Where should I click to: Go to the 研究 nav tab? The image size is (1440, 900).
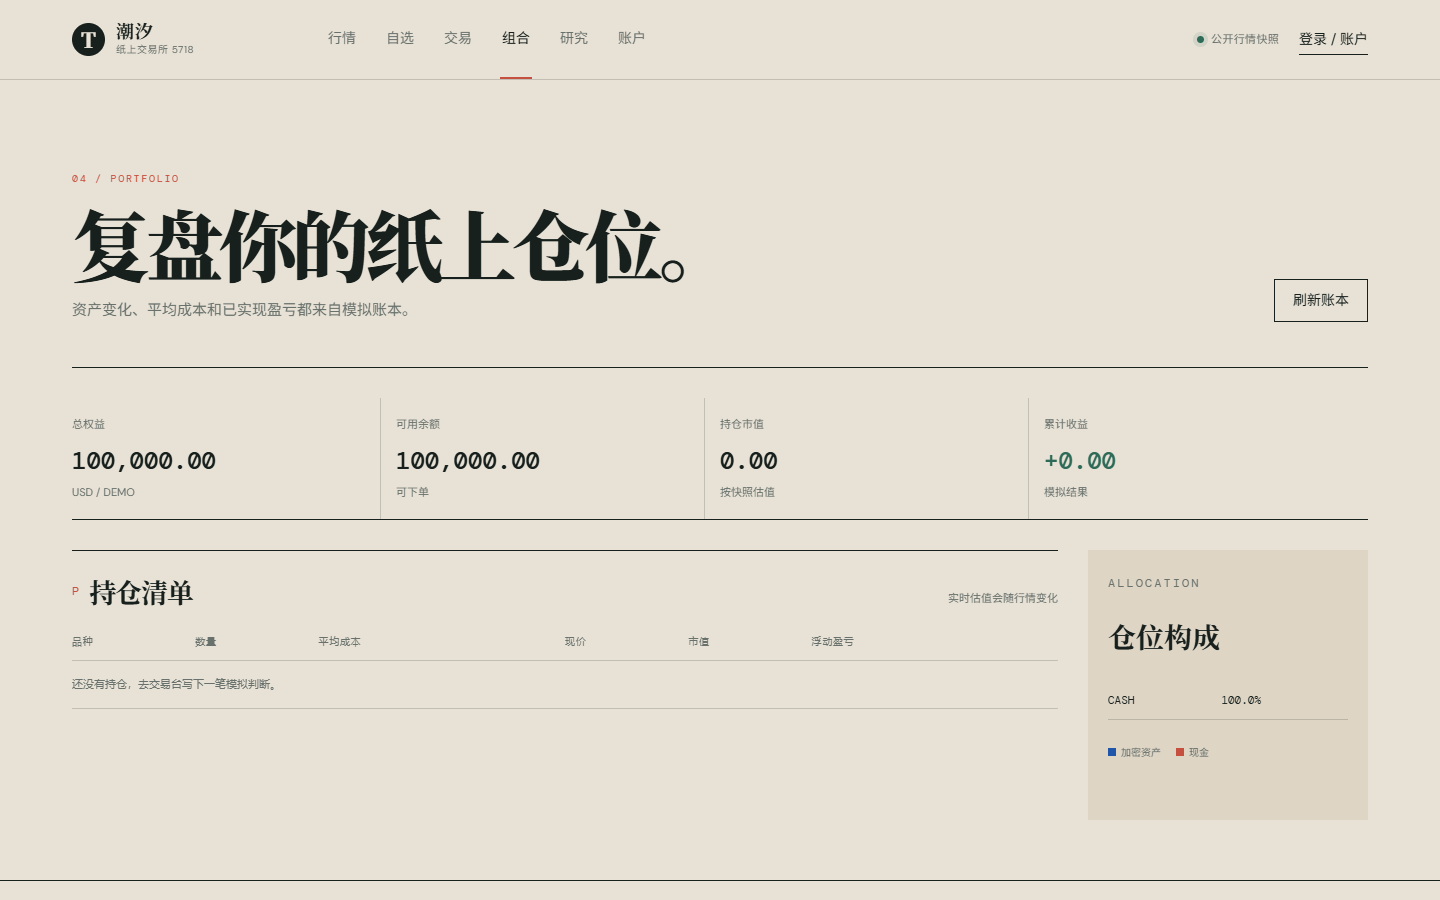pos(574,38)
